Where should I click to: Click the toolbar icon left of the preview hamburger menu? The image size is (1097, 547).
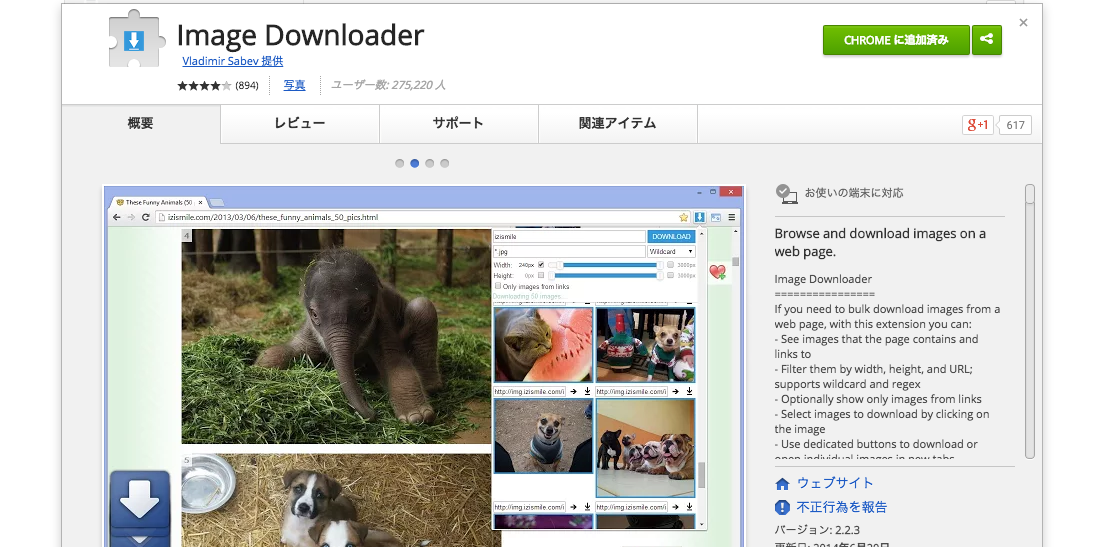[716, 218]
